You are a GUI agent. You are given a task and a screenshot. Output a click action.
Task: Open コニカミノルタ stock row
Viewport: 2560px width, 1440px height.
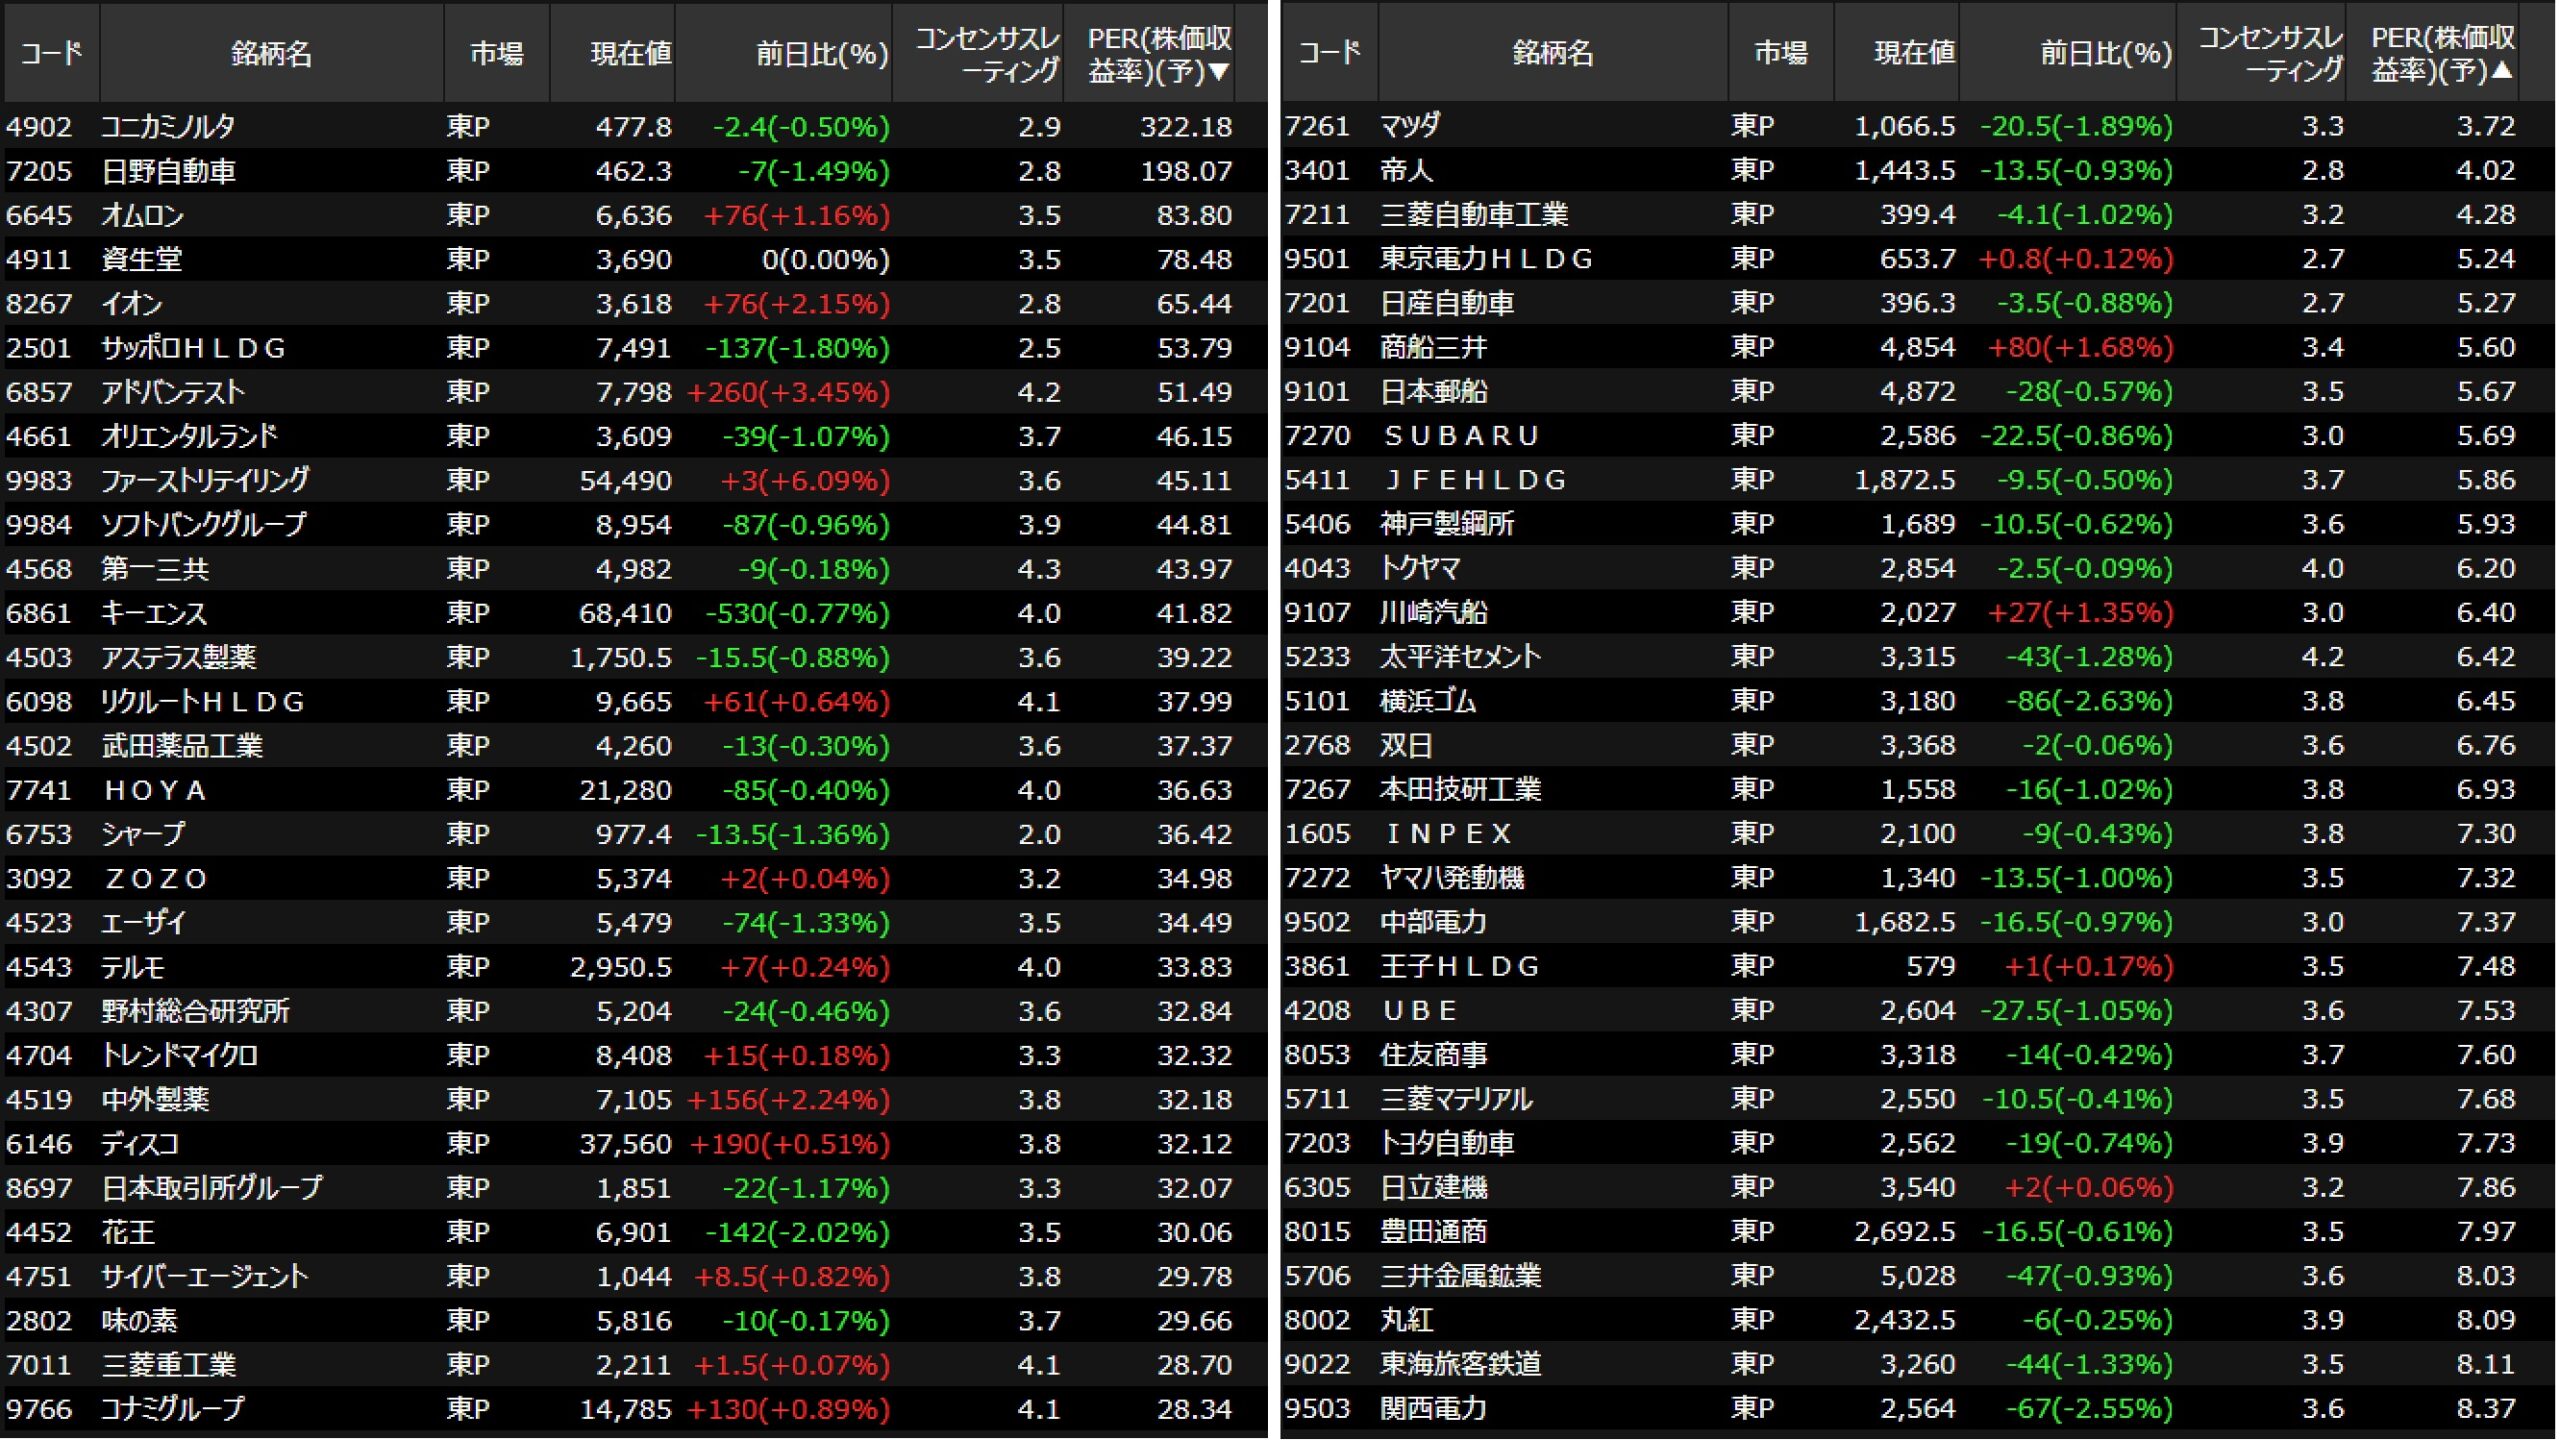168,127
